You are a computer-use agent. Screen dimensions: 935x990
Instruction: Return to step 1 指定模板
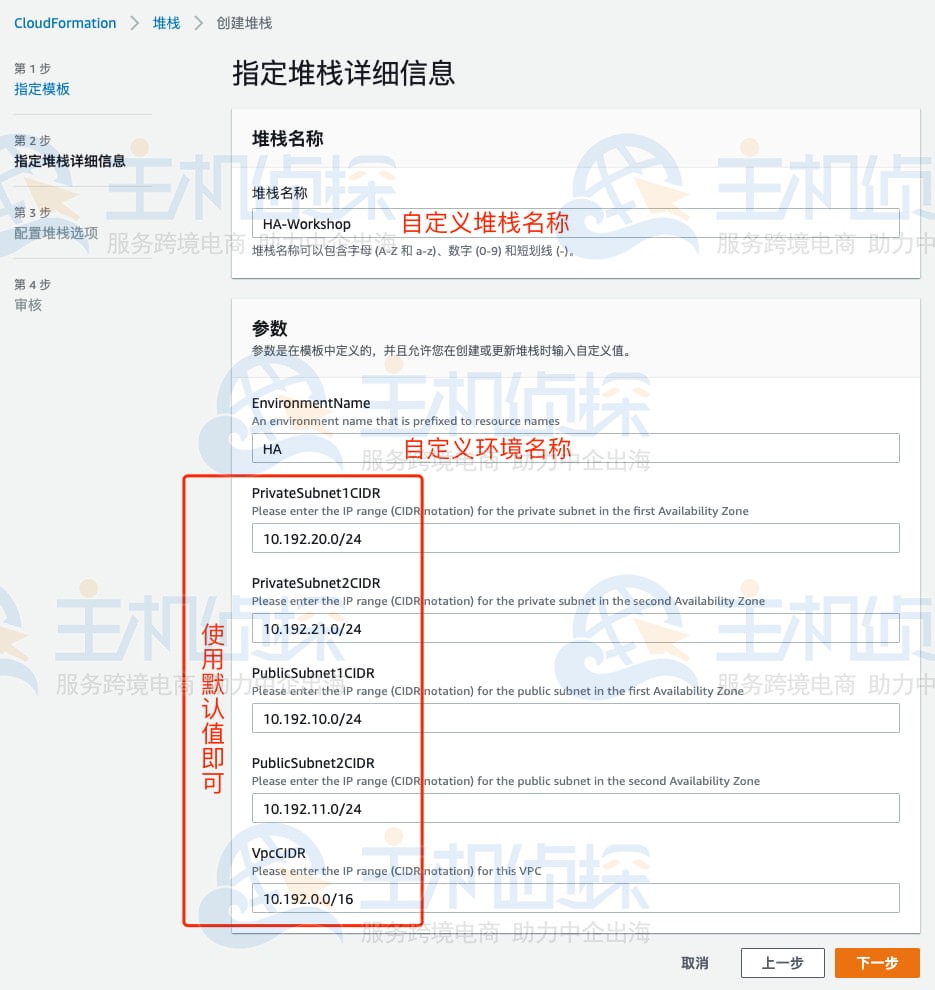[42, 89]
